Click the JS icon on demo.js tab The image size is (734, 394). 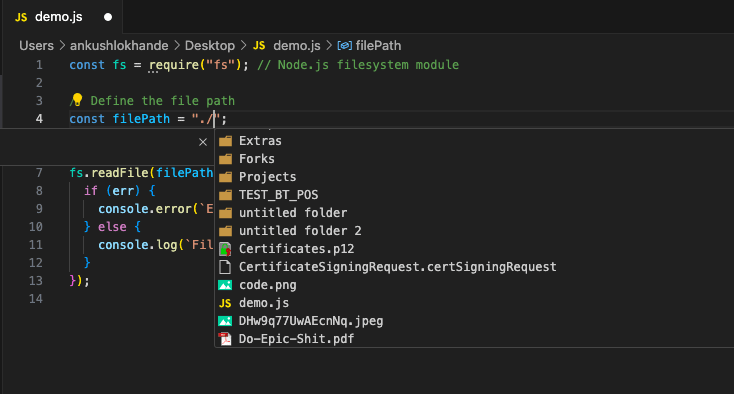coord(21,17)
